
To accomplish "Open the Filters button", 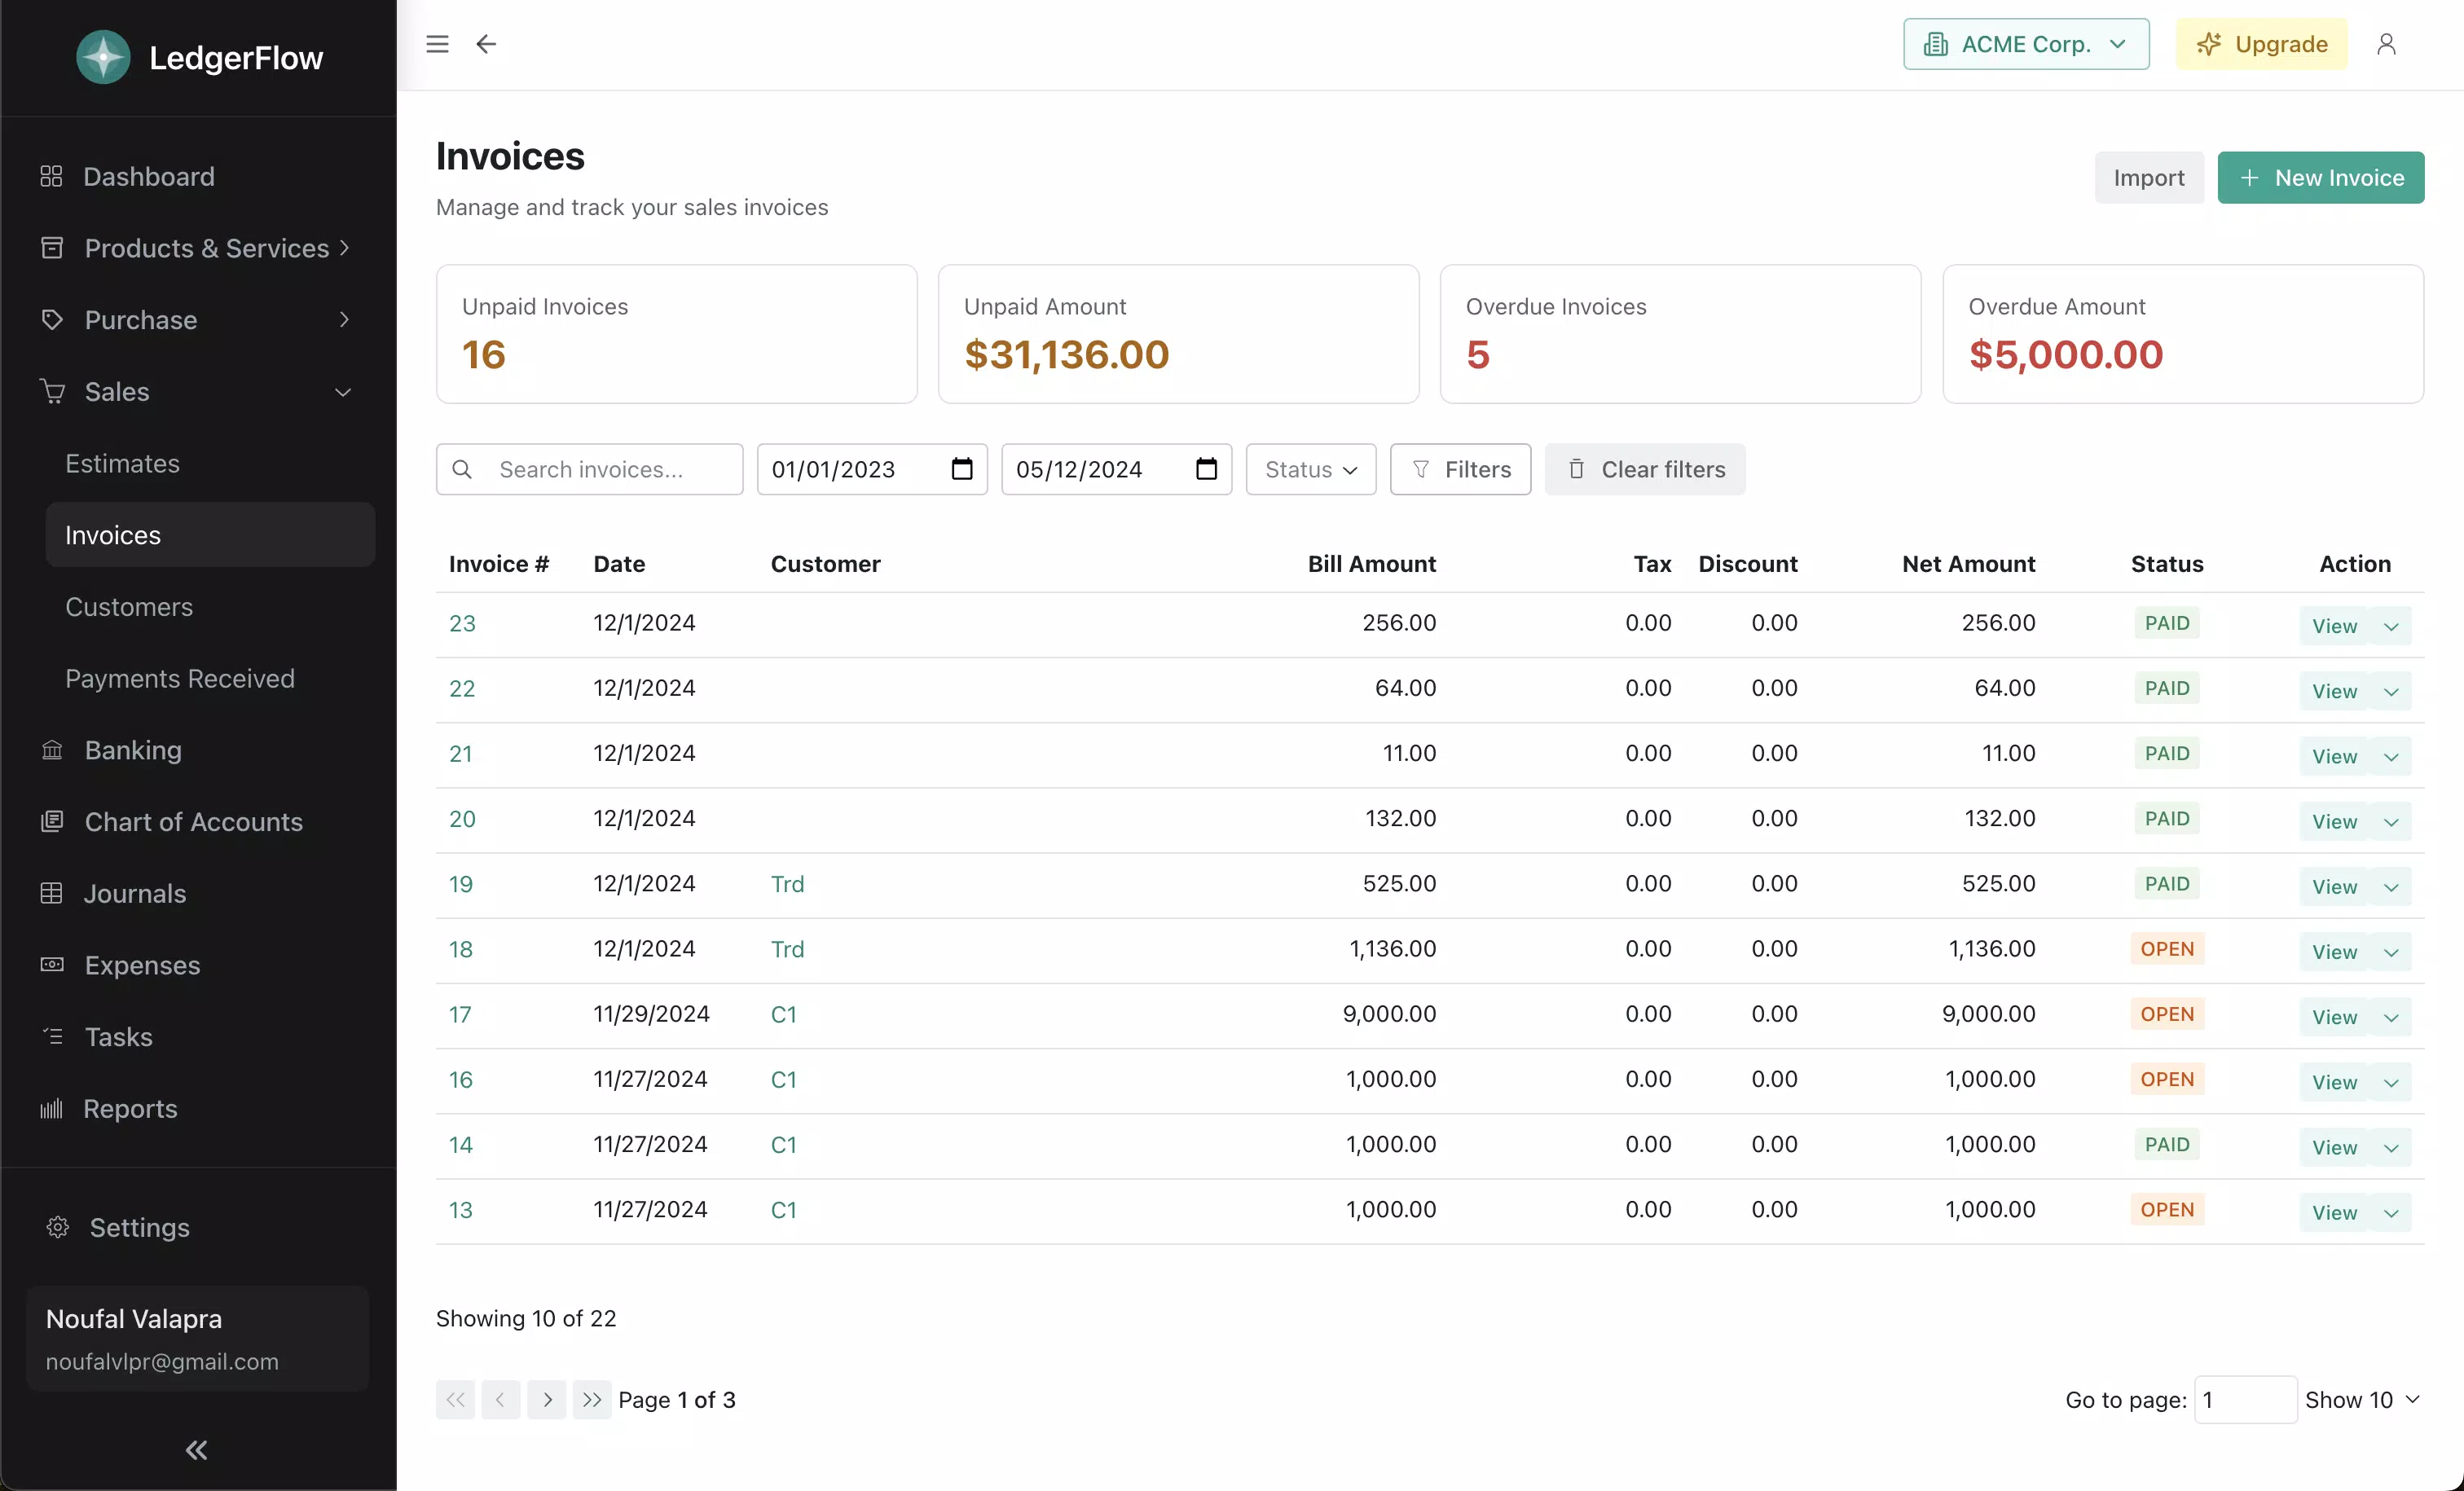I will point(1460,469).
